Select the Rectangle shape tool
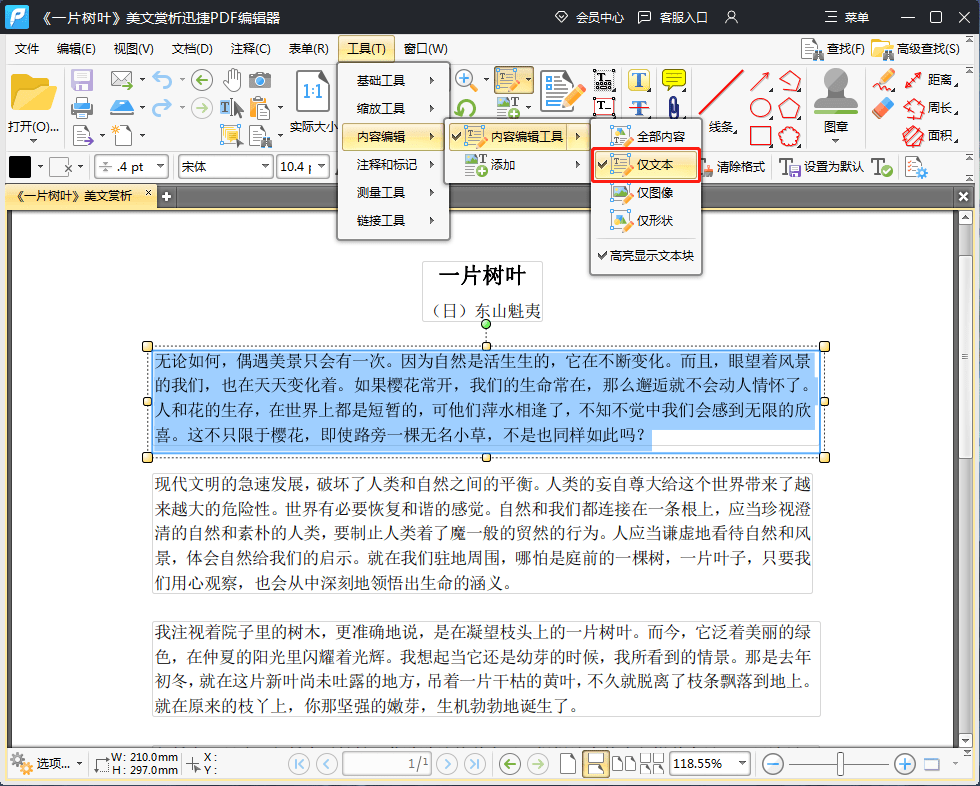This screenshot has width=980, height=786. tap(760, 136)
